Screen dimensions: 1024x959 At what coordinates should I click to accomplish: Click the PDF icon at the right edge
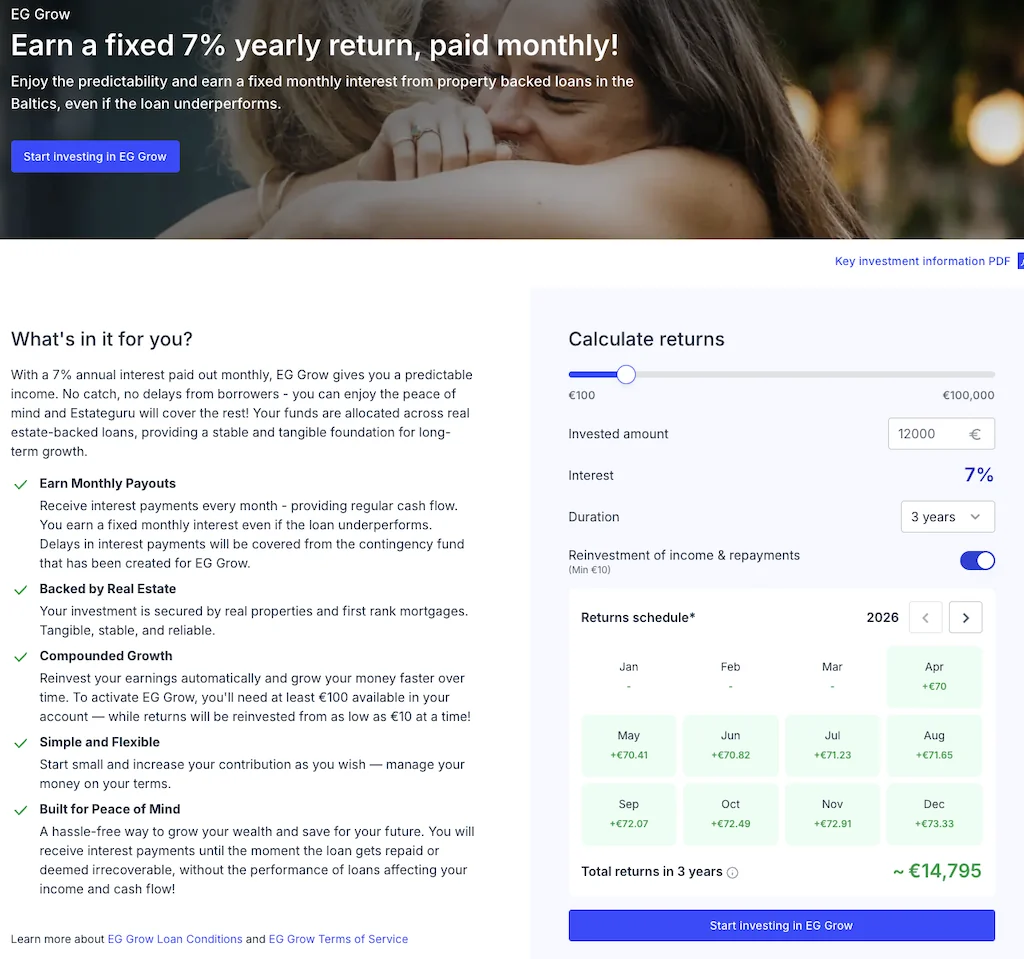(x=1020, y=261)
